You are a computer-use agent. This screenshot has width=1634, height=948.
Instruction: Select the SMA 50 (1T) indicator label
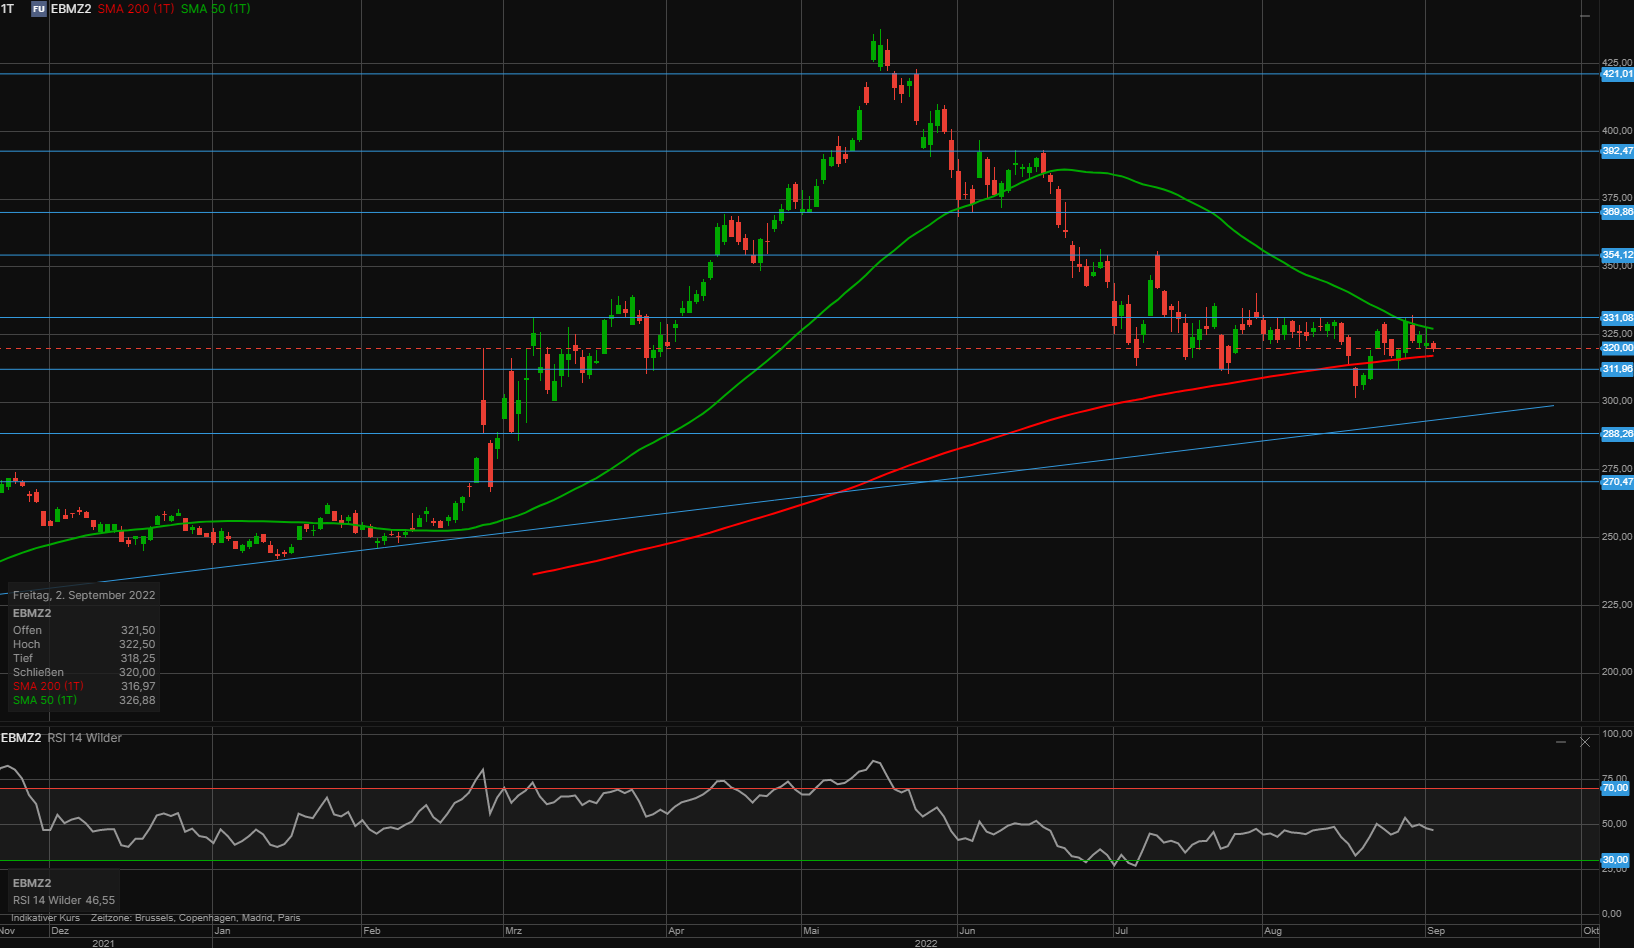pyautogui.click(x=216, y=9)
